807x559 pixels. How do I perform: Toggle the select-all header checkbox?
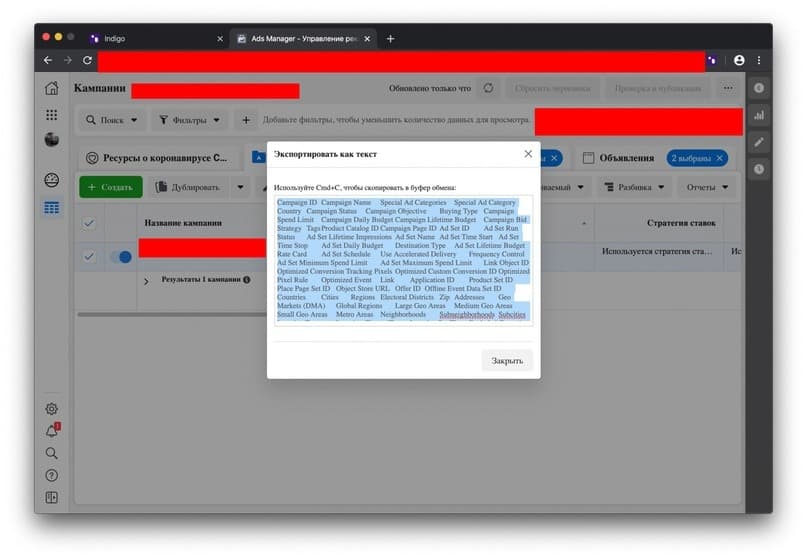point(89,223)
